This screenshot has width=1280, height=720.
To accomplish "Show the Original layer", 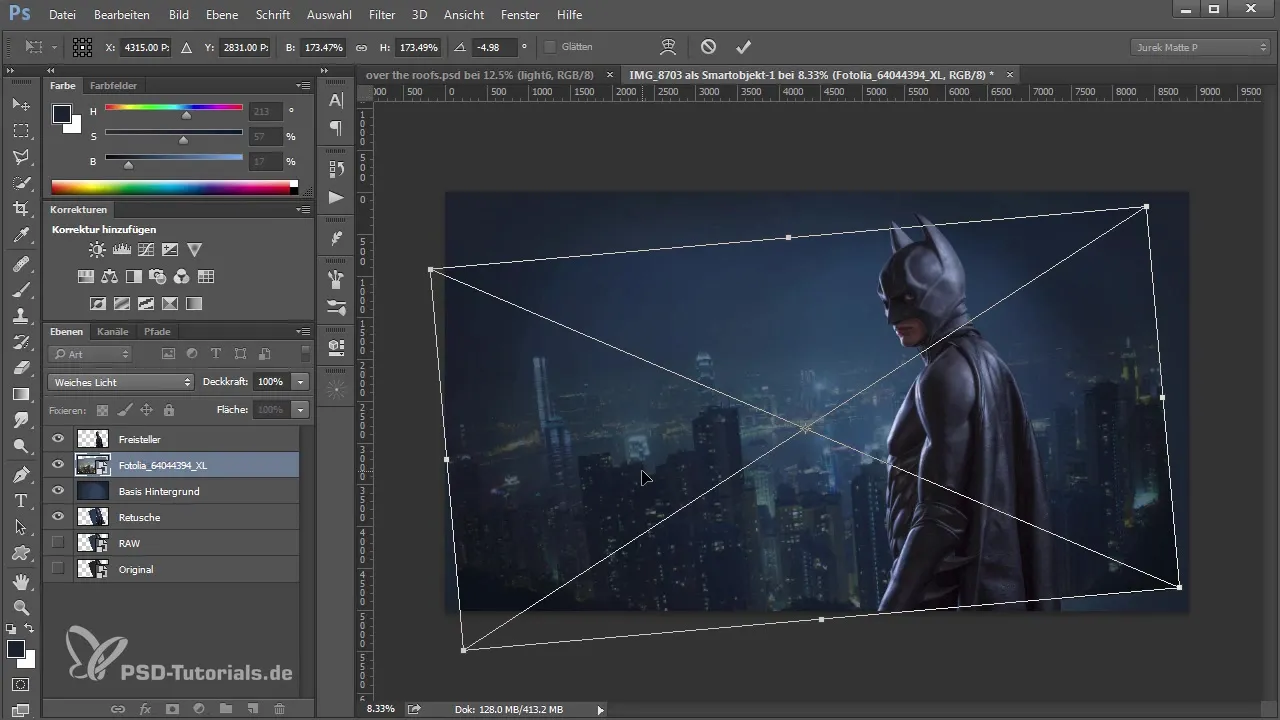I will coord(58,569).
